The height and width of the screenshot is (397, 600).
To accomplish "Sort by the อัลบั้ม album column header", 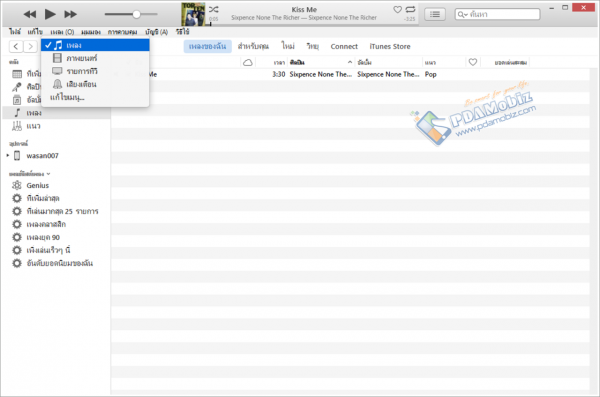I will (389, 62).
